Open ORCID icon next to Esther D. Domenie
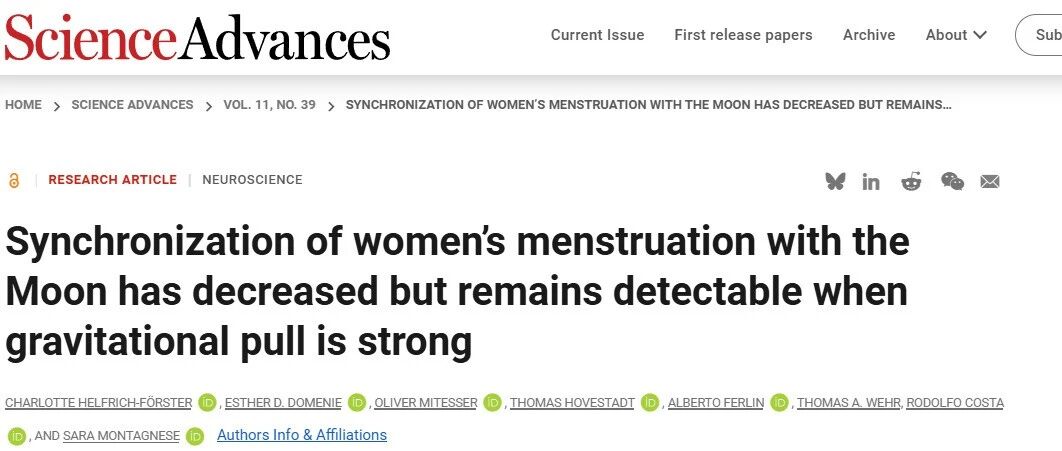The width and height of the screenshot is (1062, 451). tap(357, 403)
